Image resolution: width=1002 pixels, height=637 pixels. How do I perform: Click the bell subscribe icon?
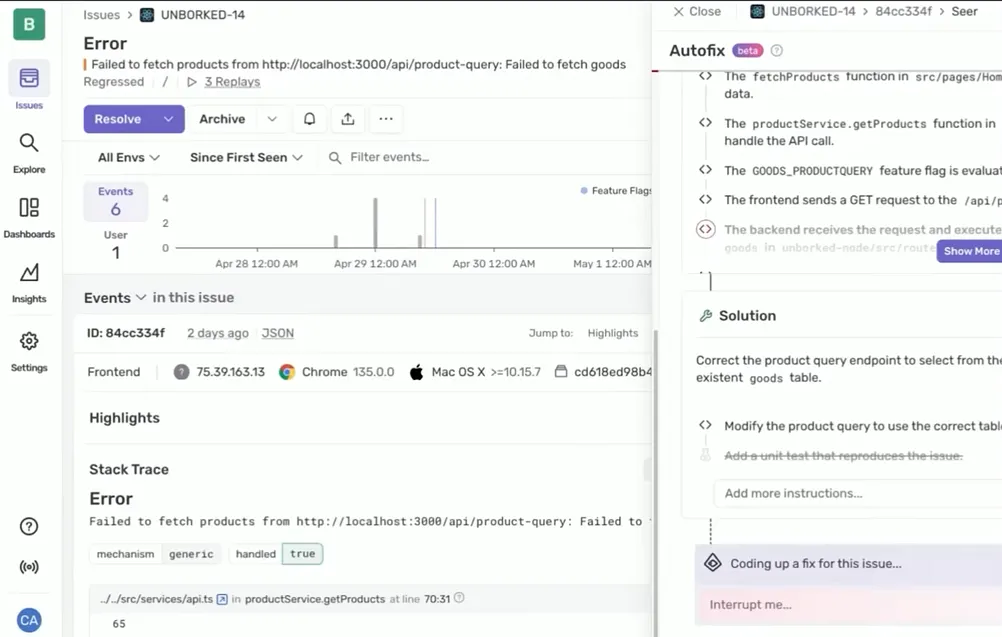(x=310, y=119)
